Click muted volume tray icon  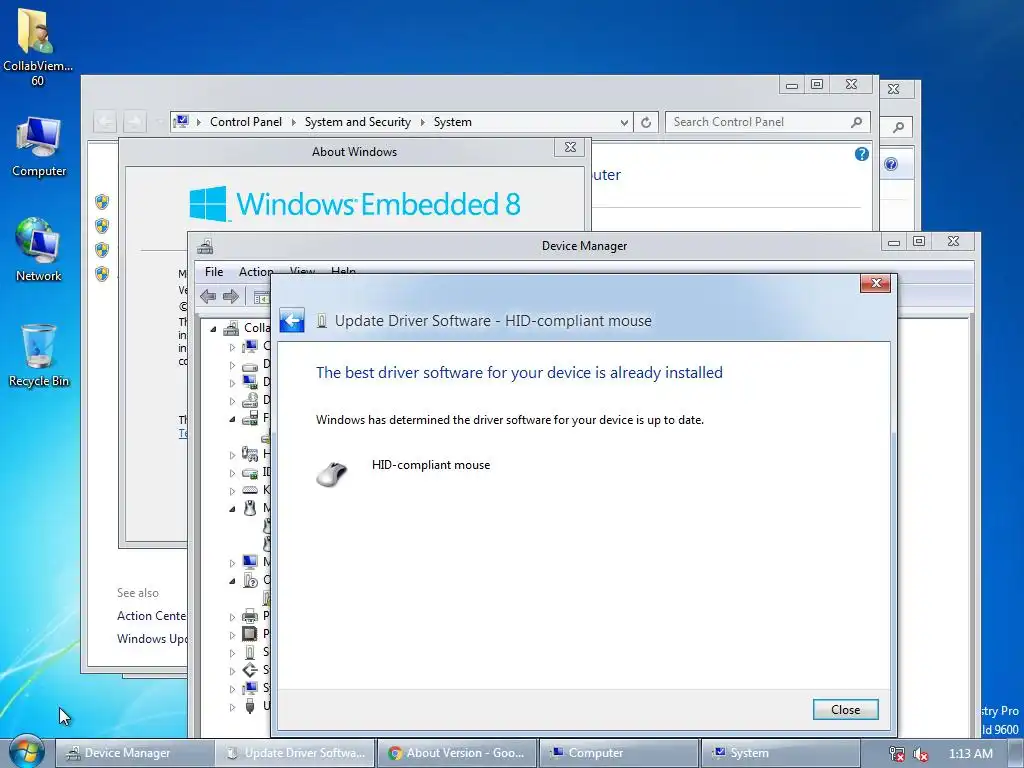pos(921,754)
